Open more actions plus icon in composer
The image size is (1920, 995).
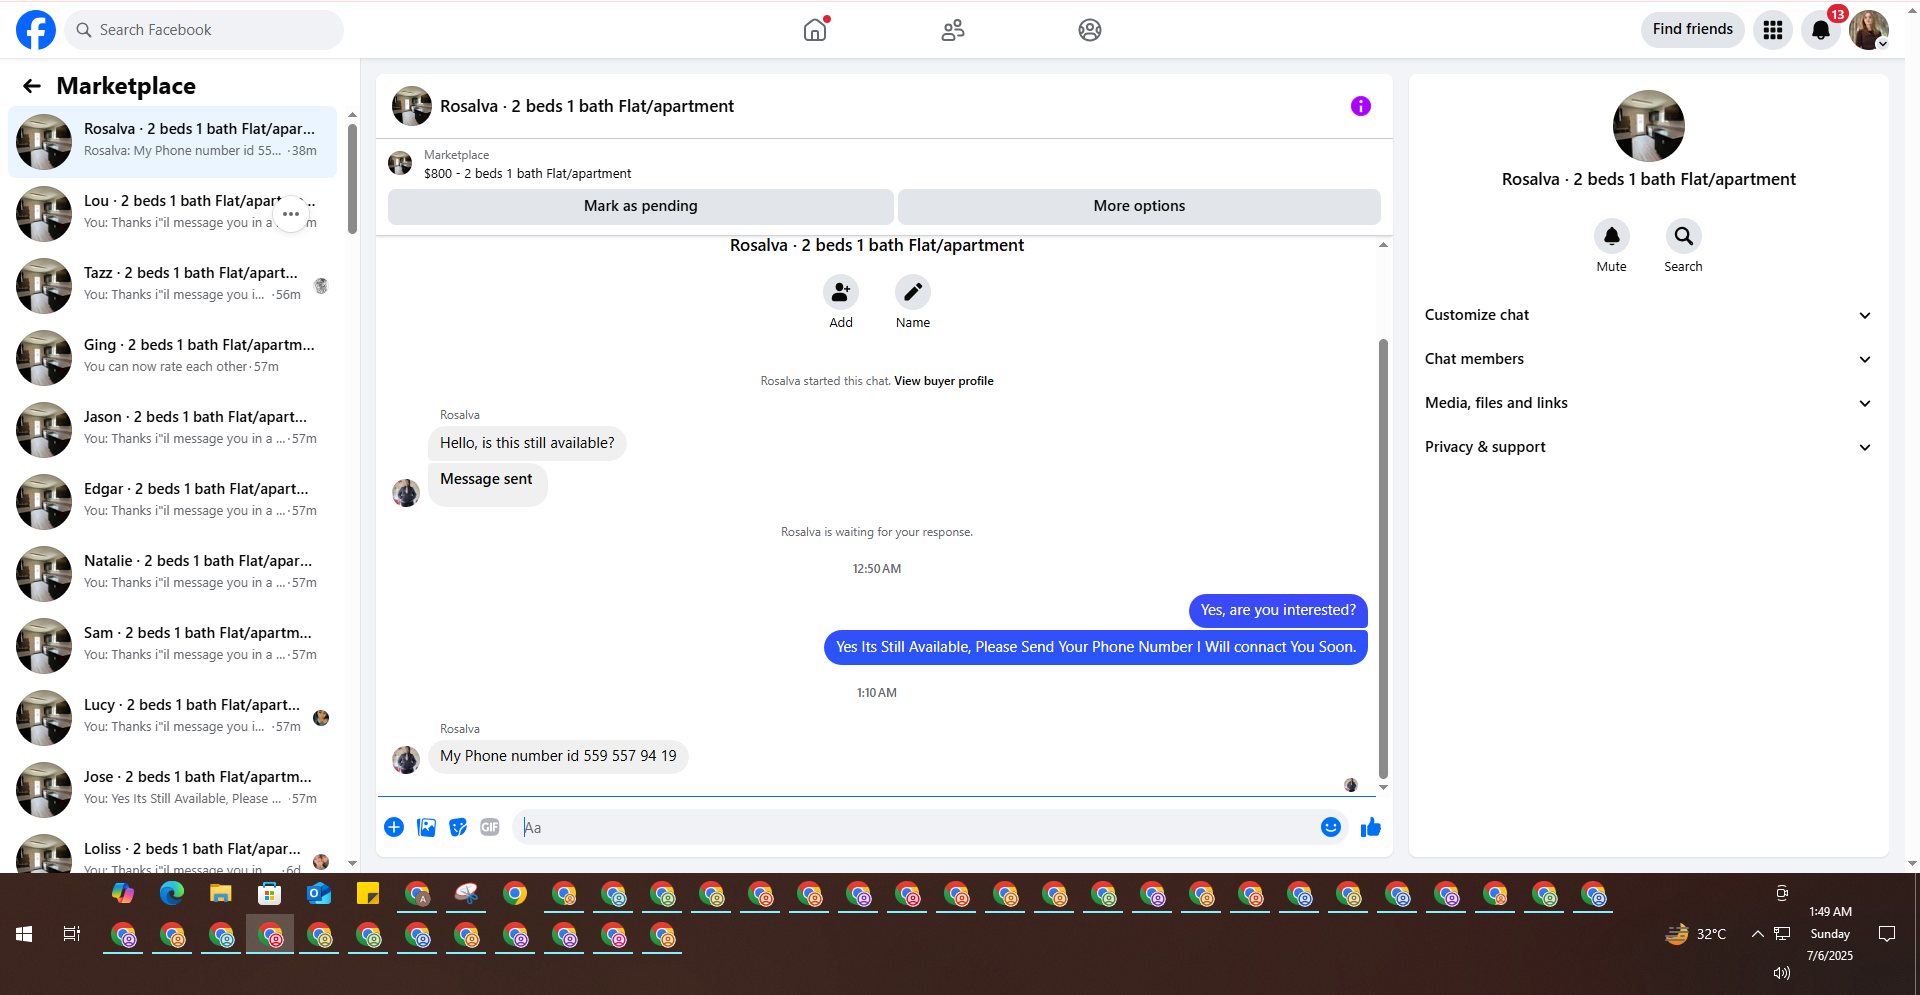click(x=394, y=827)
